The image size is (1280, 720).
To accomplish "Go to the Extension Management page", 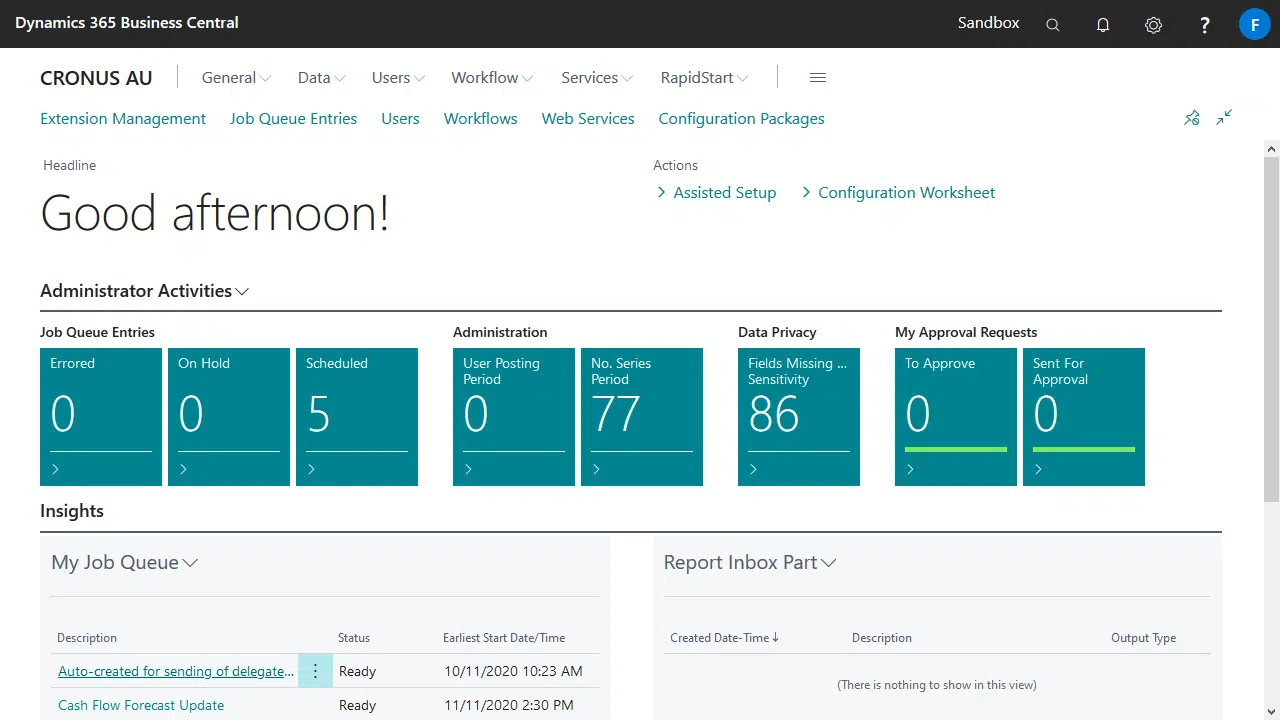I will point(123,118).
